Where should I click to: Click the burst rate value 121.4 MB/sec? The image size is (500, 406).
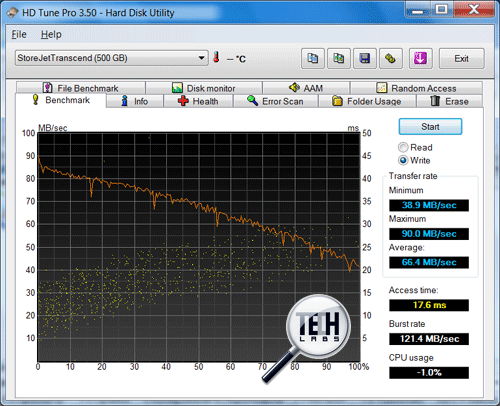click(429, 339)
